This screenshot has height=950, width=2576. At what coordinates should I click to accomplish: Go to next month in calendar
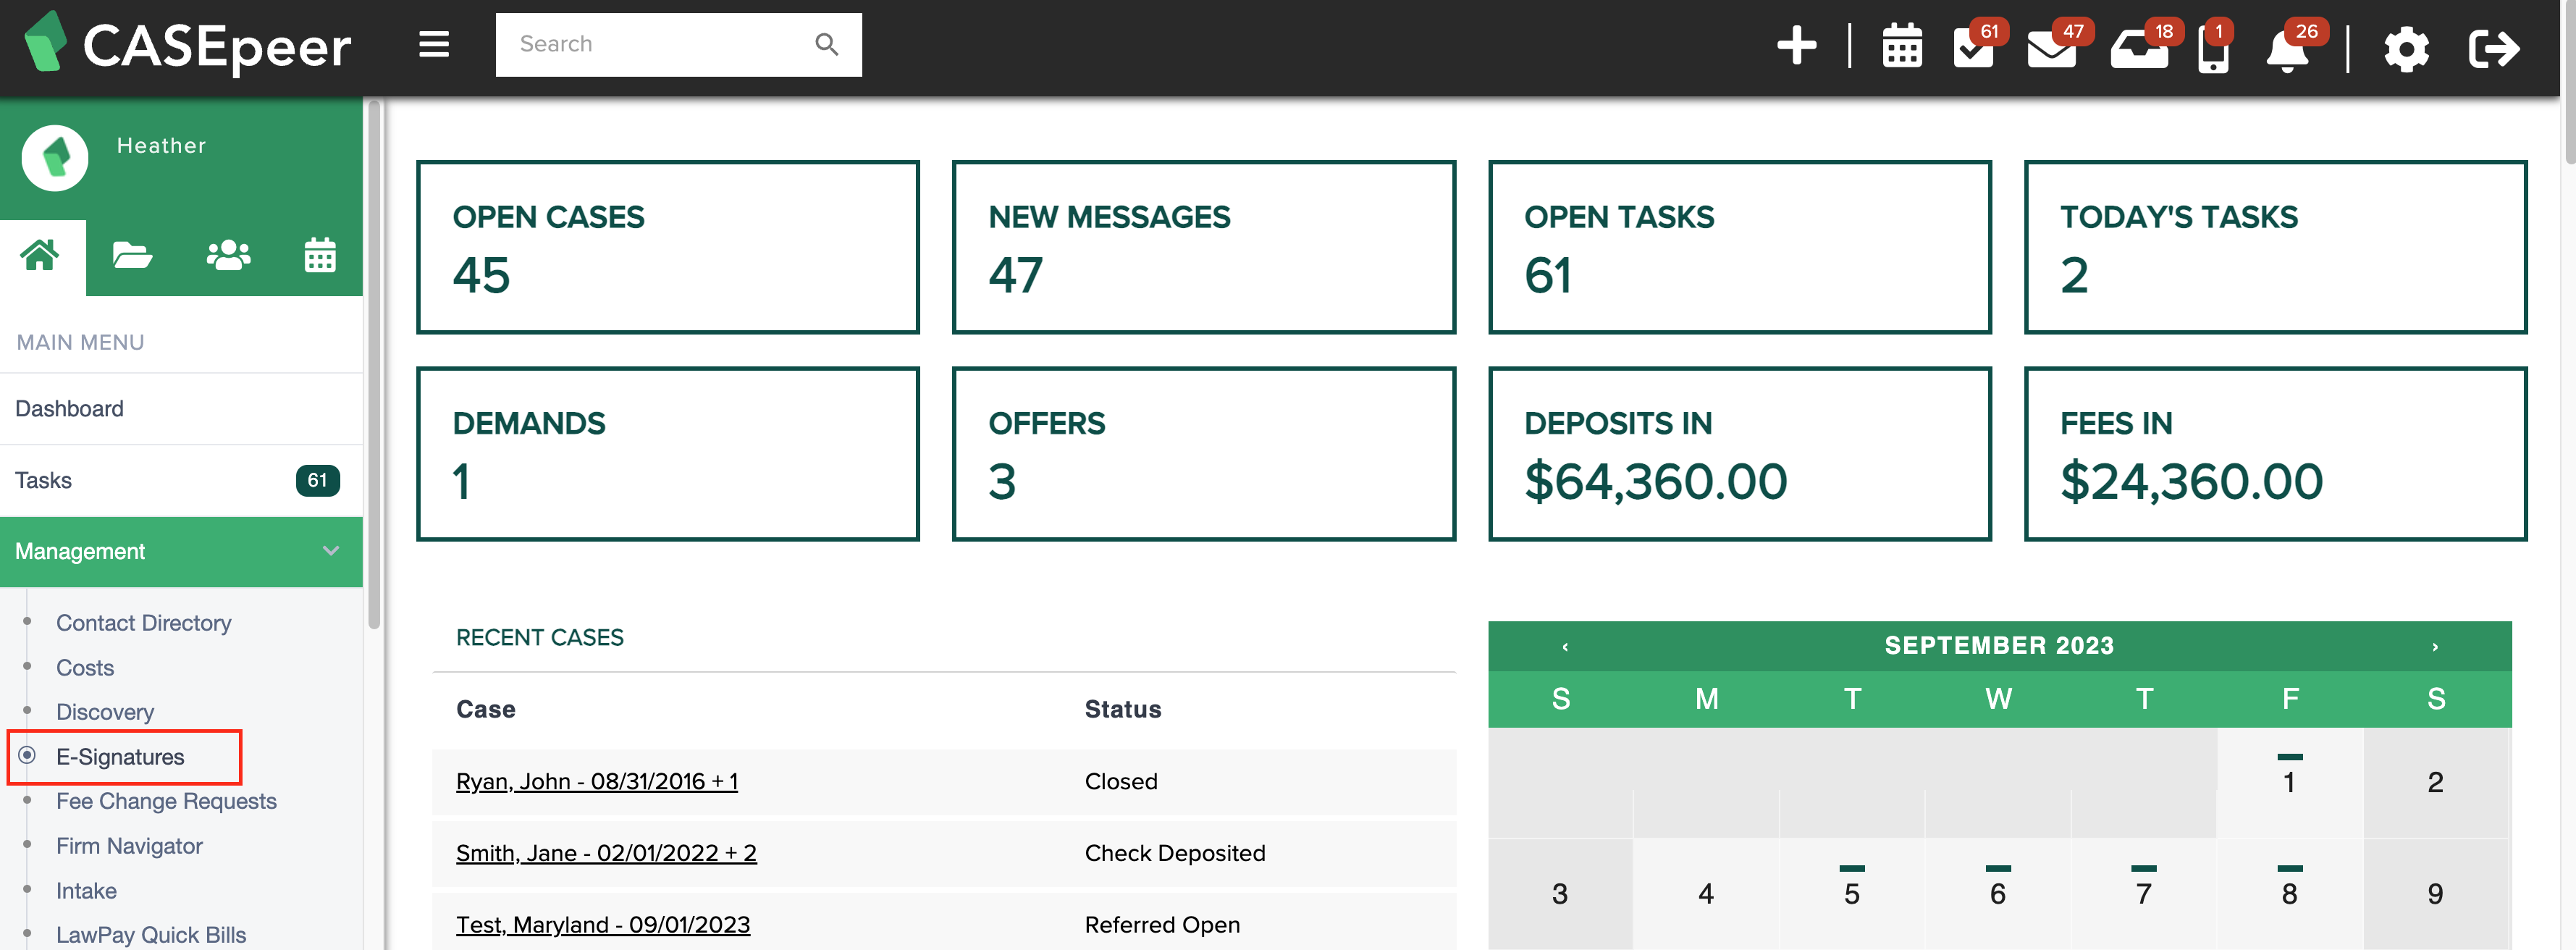(2435, 646)
